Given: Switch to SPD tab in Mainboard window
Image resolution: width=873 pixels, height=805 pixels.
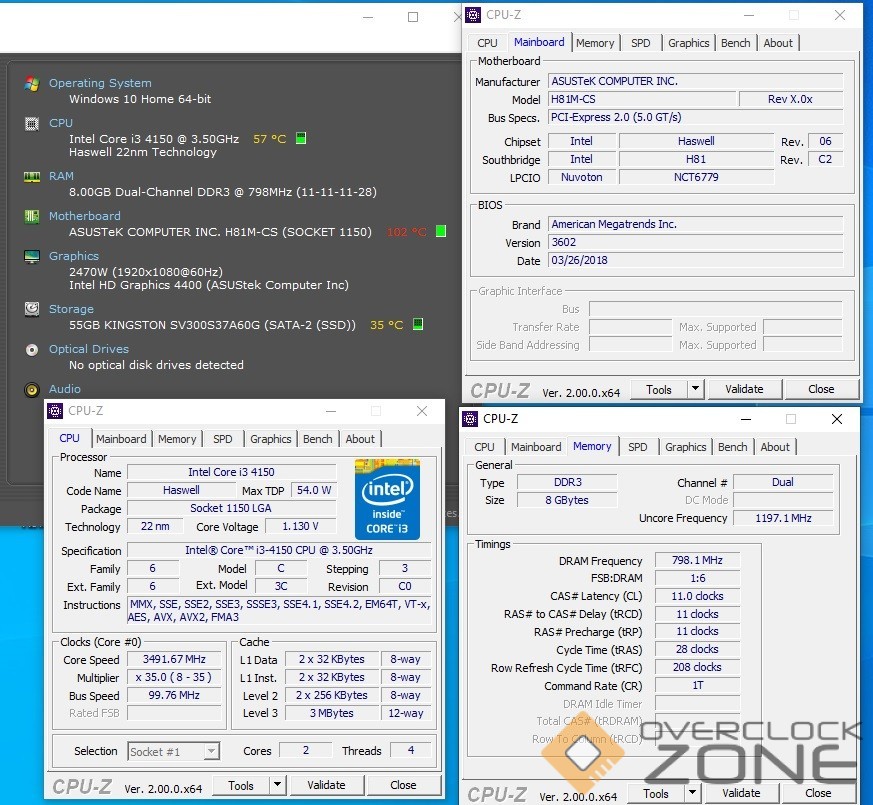Looking at the screenshot, I should click(641, 43).
